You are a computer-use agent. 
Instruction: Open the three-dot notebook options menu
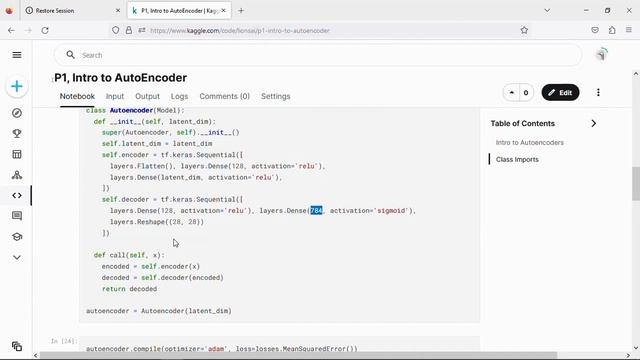[598, 93]
